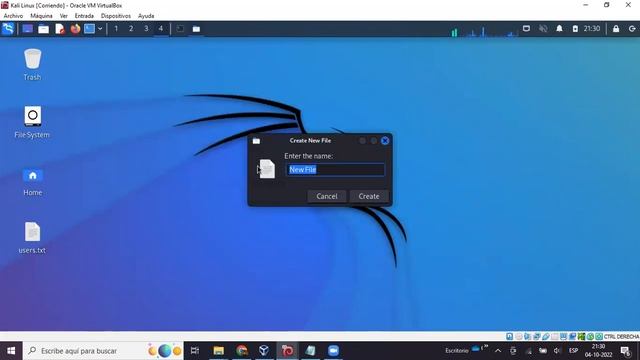Image resolution: width=640 pixels, height=360 pixels.
Task: Click VirtualBox hard disk activity status icon
Action: pyautogui.click(x=509, y=336)
